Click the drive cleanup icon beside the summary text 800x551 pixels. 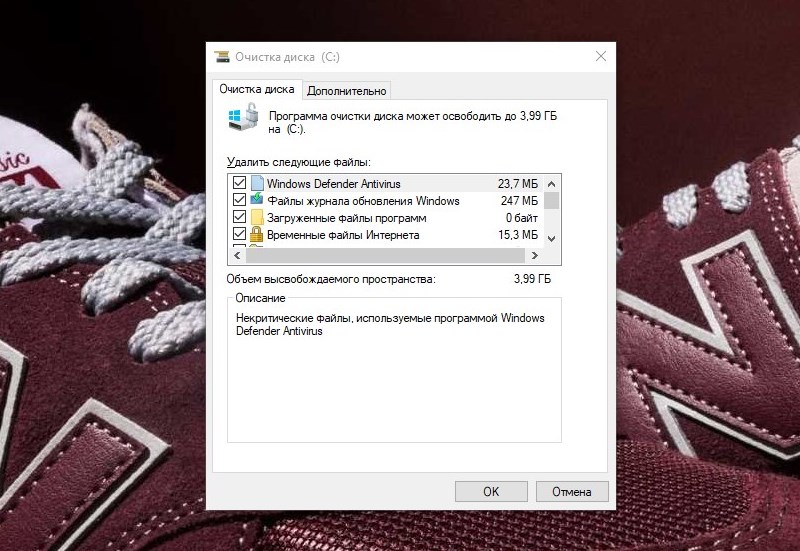pyautogui.click(x=243, y=121)
